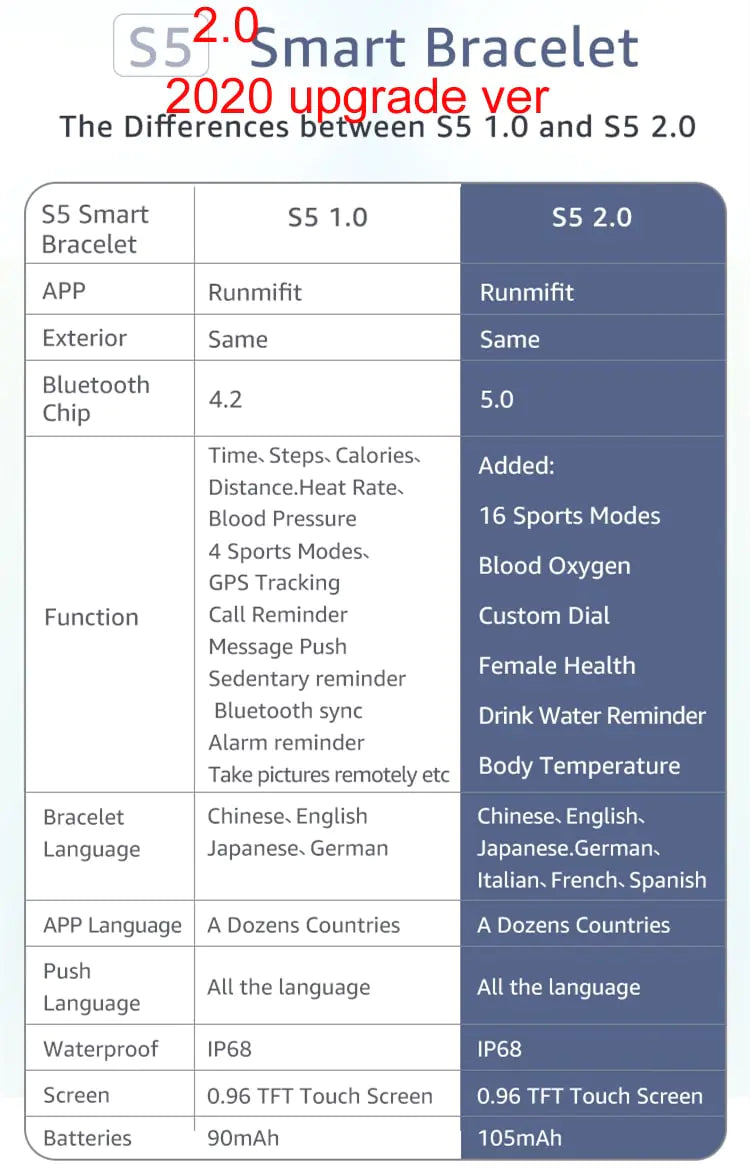Click the "Bluetooth Chip" row label
Image resolution: width=750 pixels, height=1176 pixels.
96,399
